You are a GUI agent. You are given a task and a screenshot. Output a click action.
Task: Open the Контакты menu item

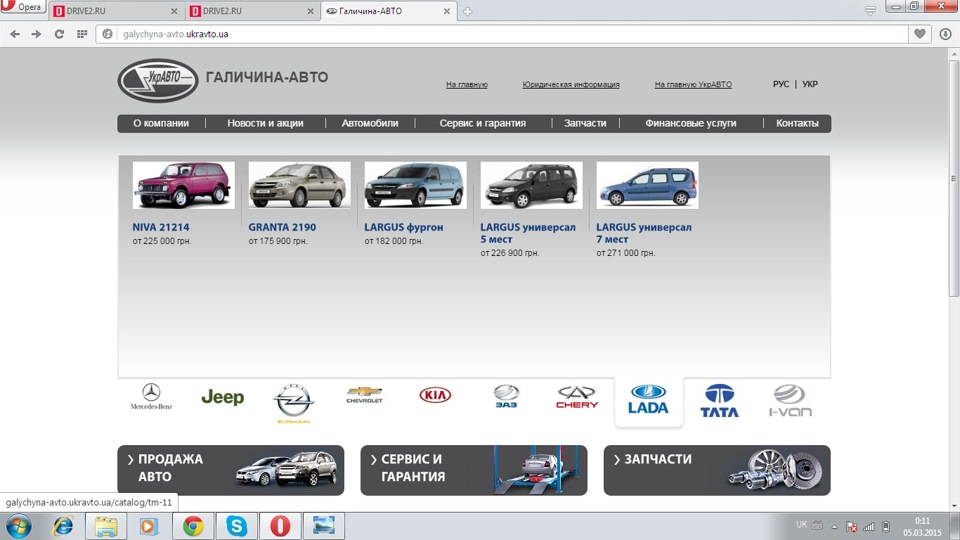tap(797, 123)
